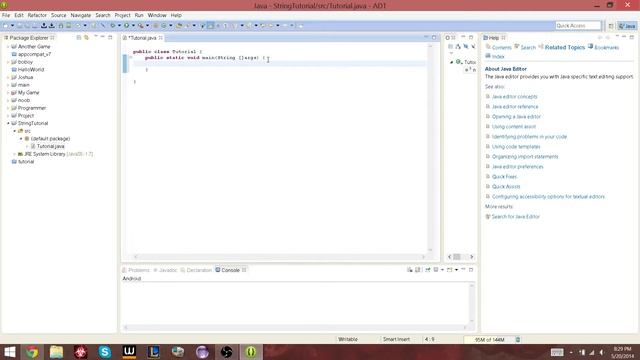Click Search for Java Editor link

tap(516, 217)
